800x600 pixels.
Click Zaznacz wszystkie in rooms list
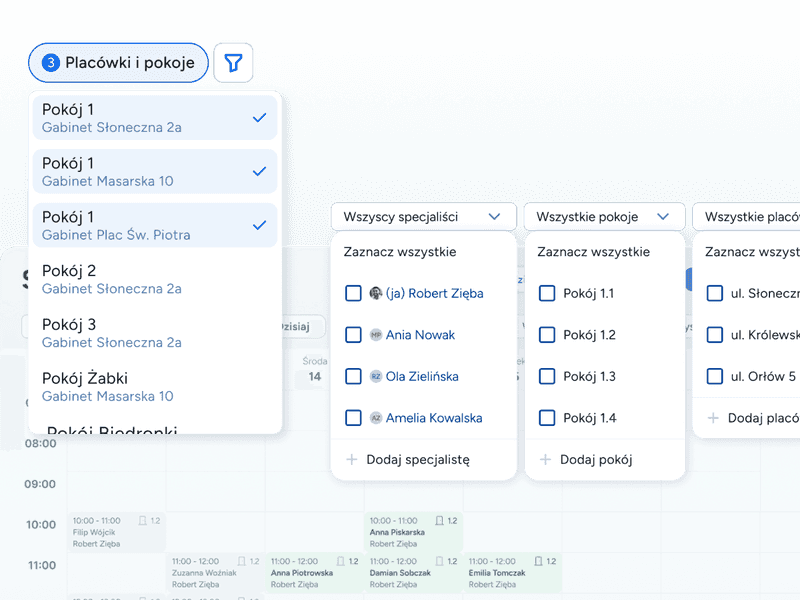(593, 252)
